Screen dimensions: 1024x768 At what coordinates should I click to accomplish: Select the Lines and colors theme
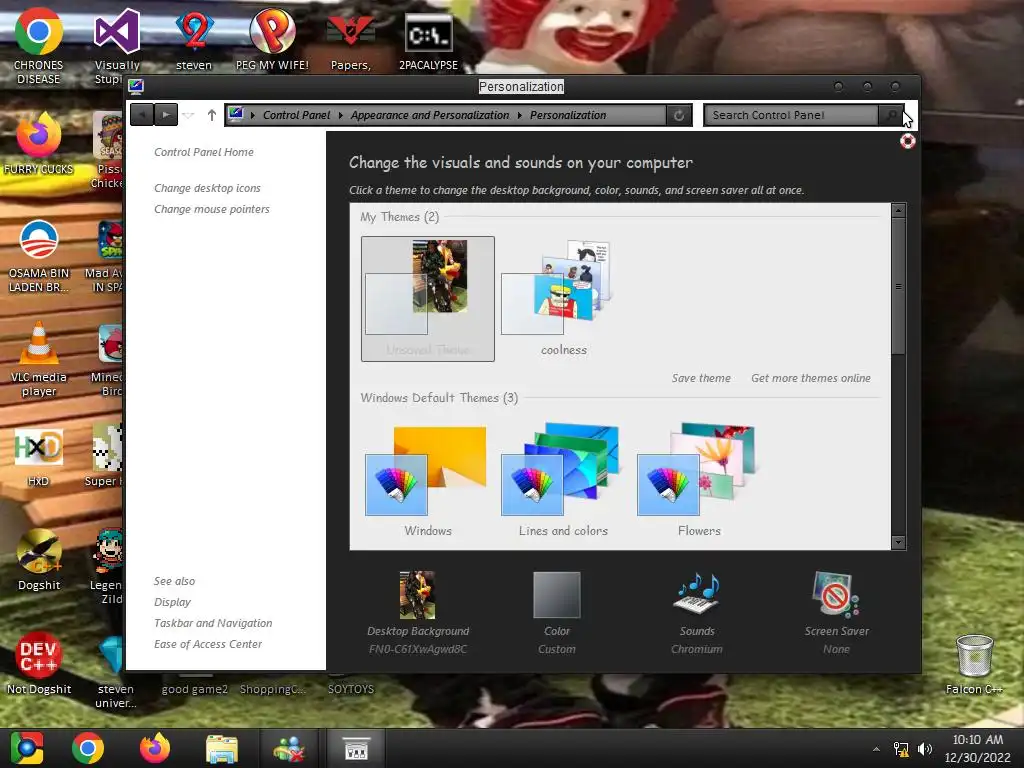[x=564, y=480]
